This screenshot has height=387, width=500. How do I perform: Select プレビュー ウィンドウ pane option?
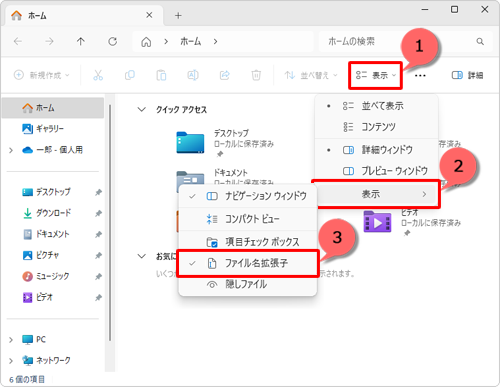coord(377,171)
